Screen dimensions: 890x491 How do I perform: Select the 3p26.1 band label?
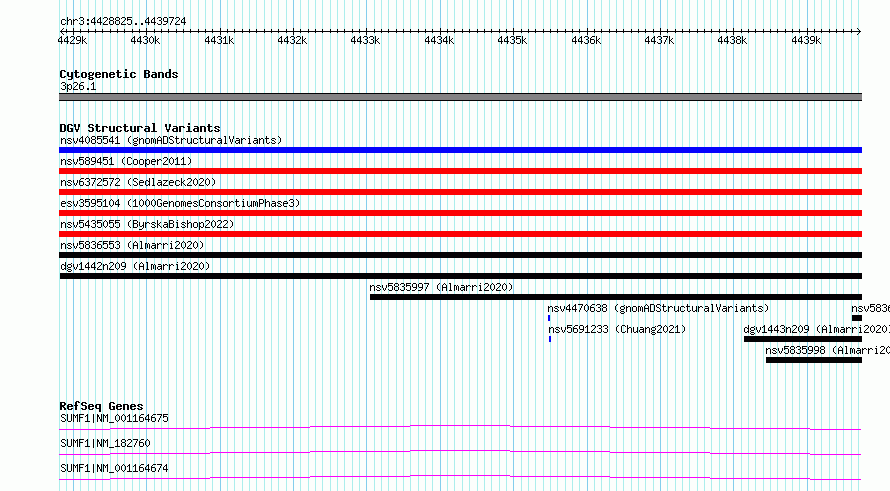[78, 86]
